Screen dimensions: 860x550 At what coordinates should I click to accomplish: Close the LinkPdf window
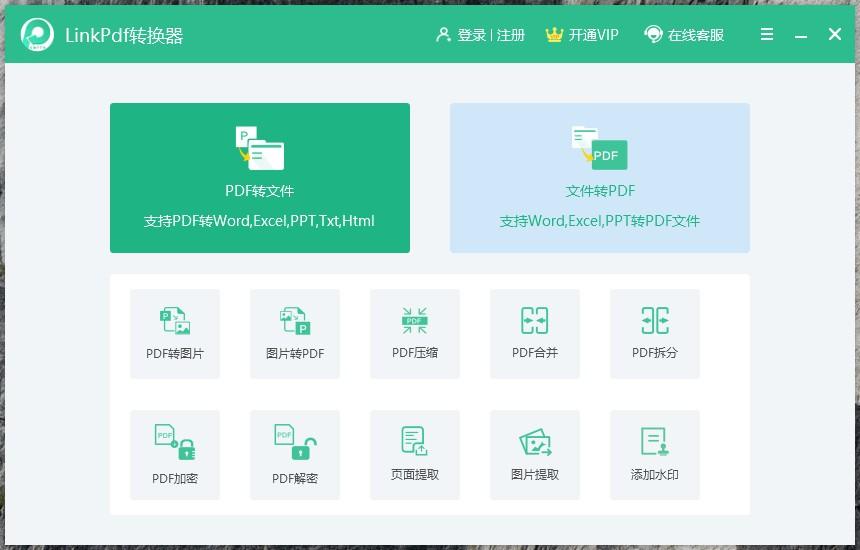[x=835, y=35]
